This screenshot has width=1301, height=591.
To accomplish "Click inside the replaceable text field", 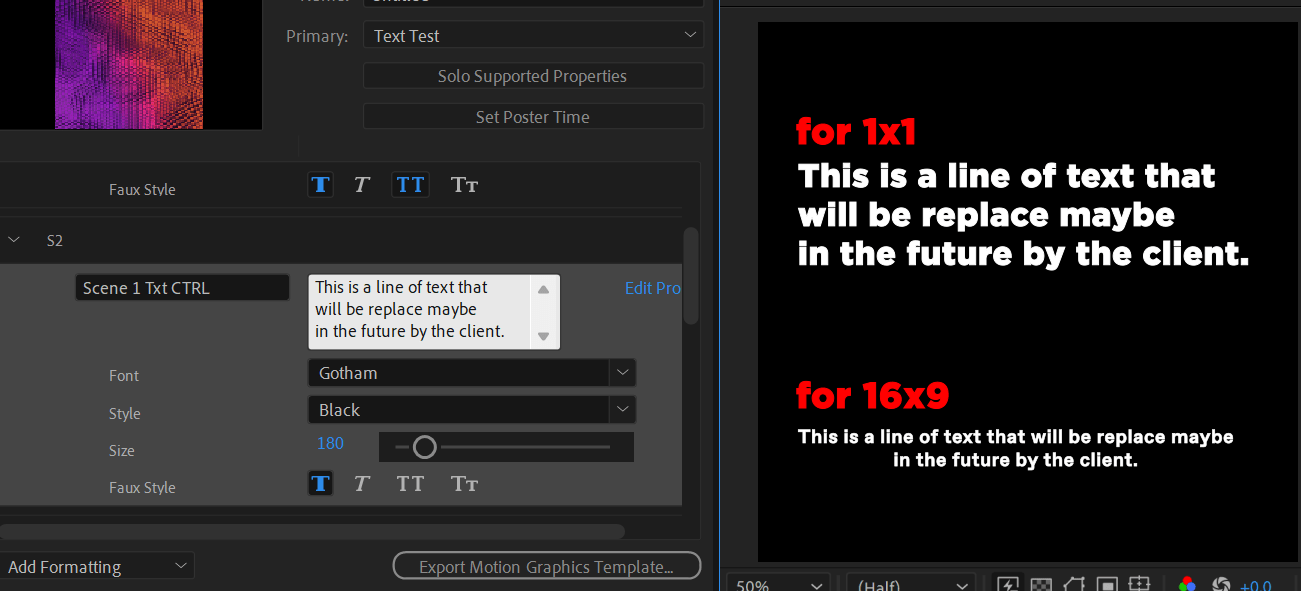I will (x=420, y=309).
